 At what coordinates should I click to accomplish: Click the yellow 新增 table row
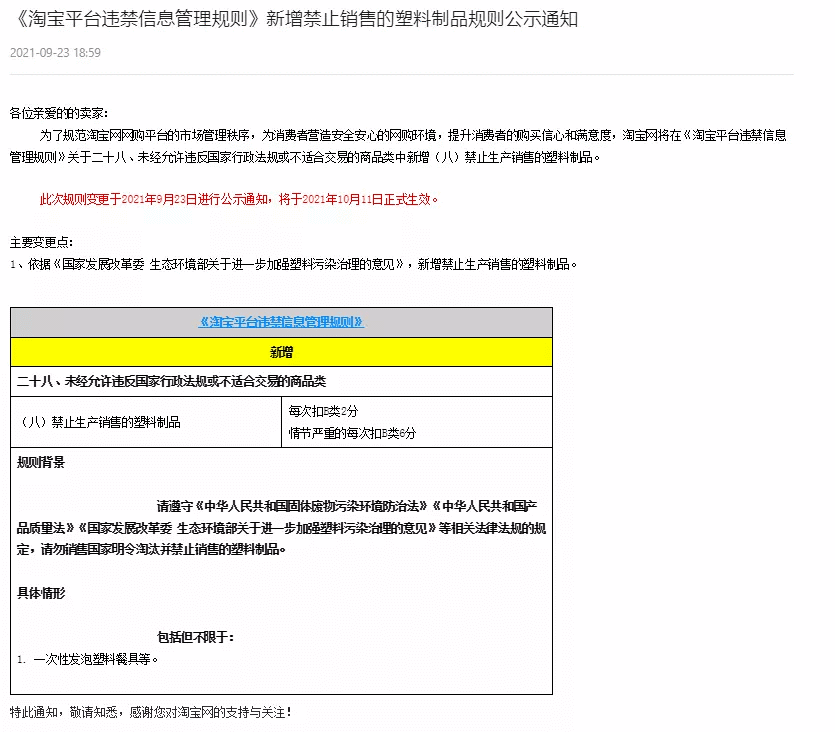pyautogui.click(x=281, y=352)
